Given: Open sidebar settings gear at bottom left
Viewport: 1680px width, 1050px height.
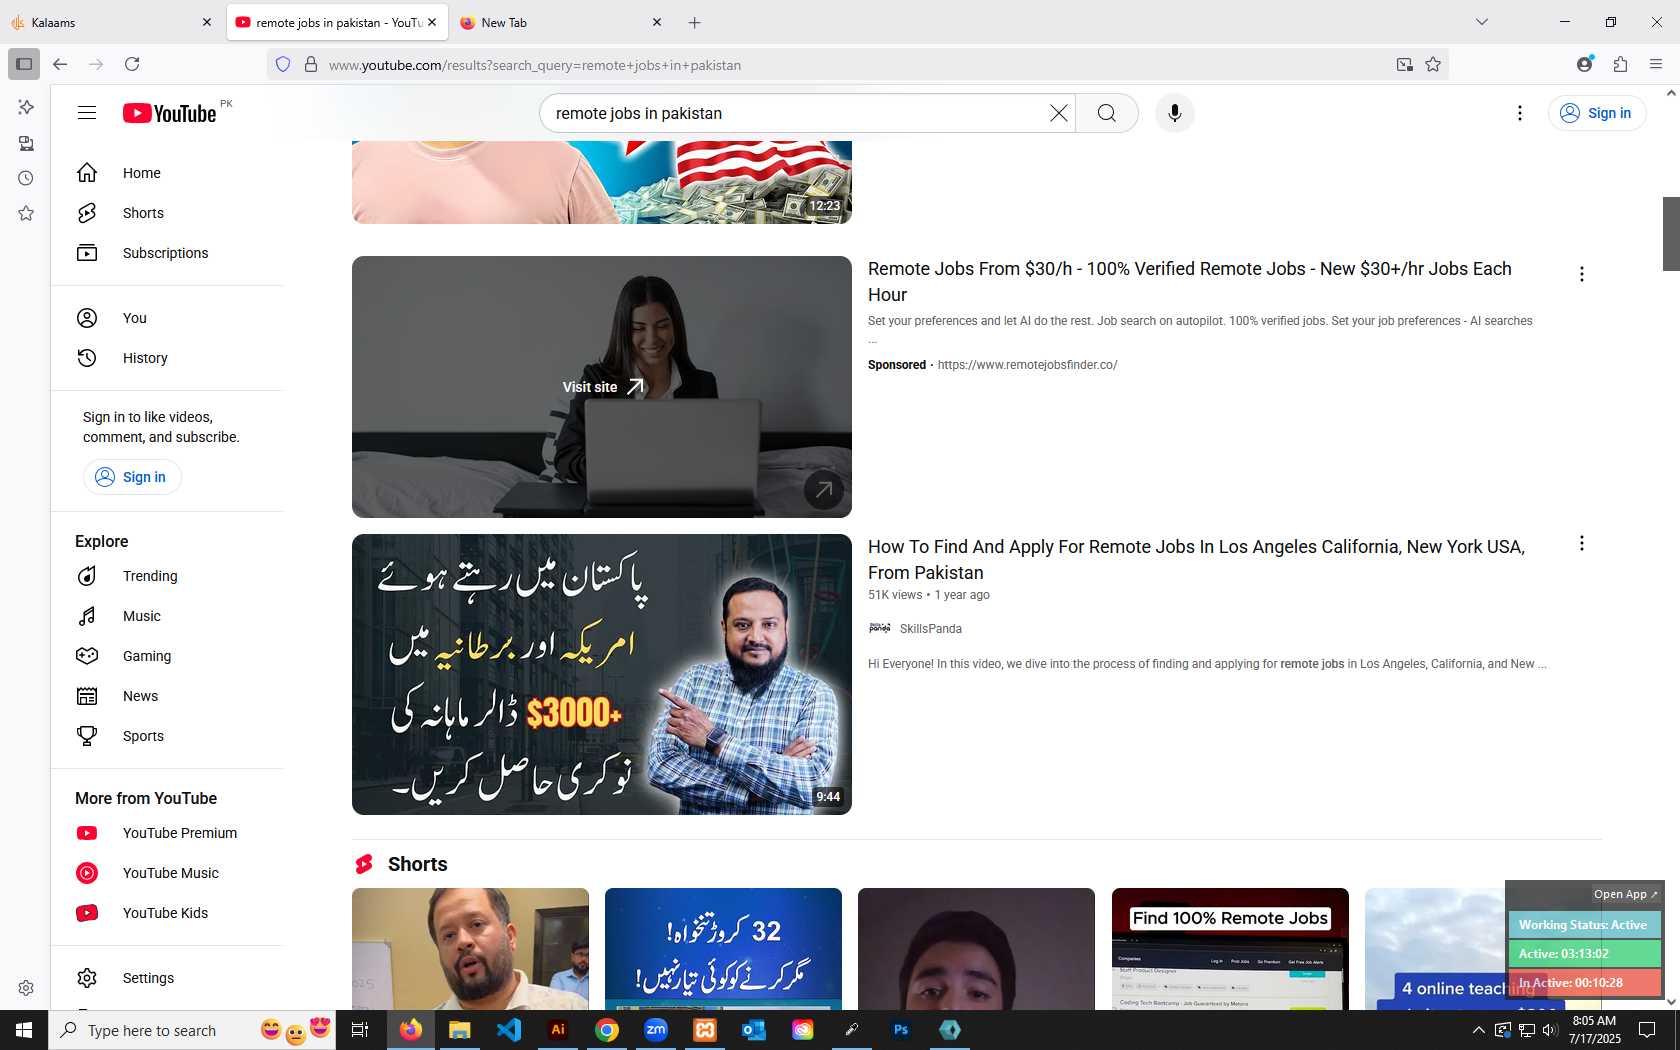Looking at the screenshot, I should 26,988.
